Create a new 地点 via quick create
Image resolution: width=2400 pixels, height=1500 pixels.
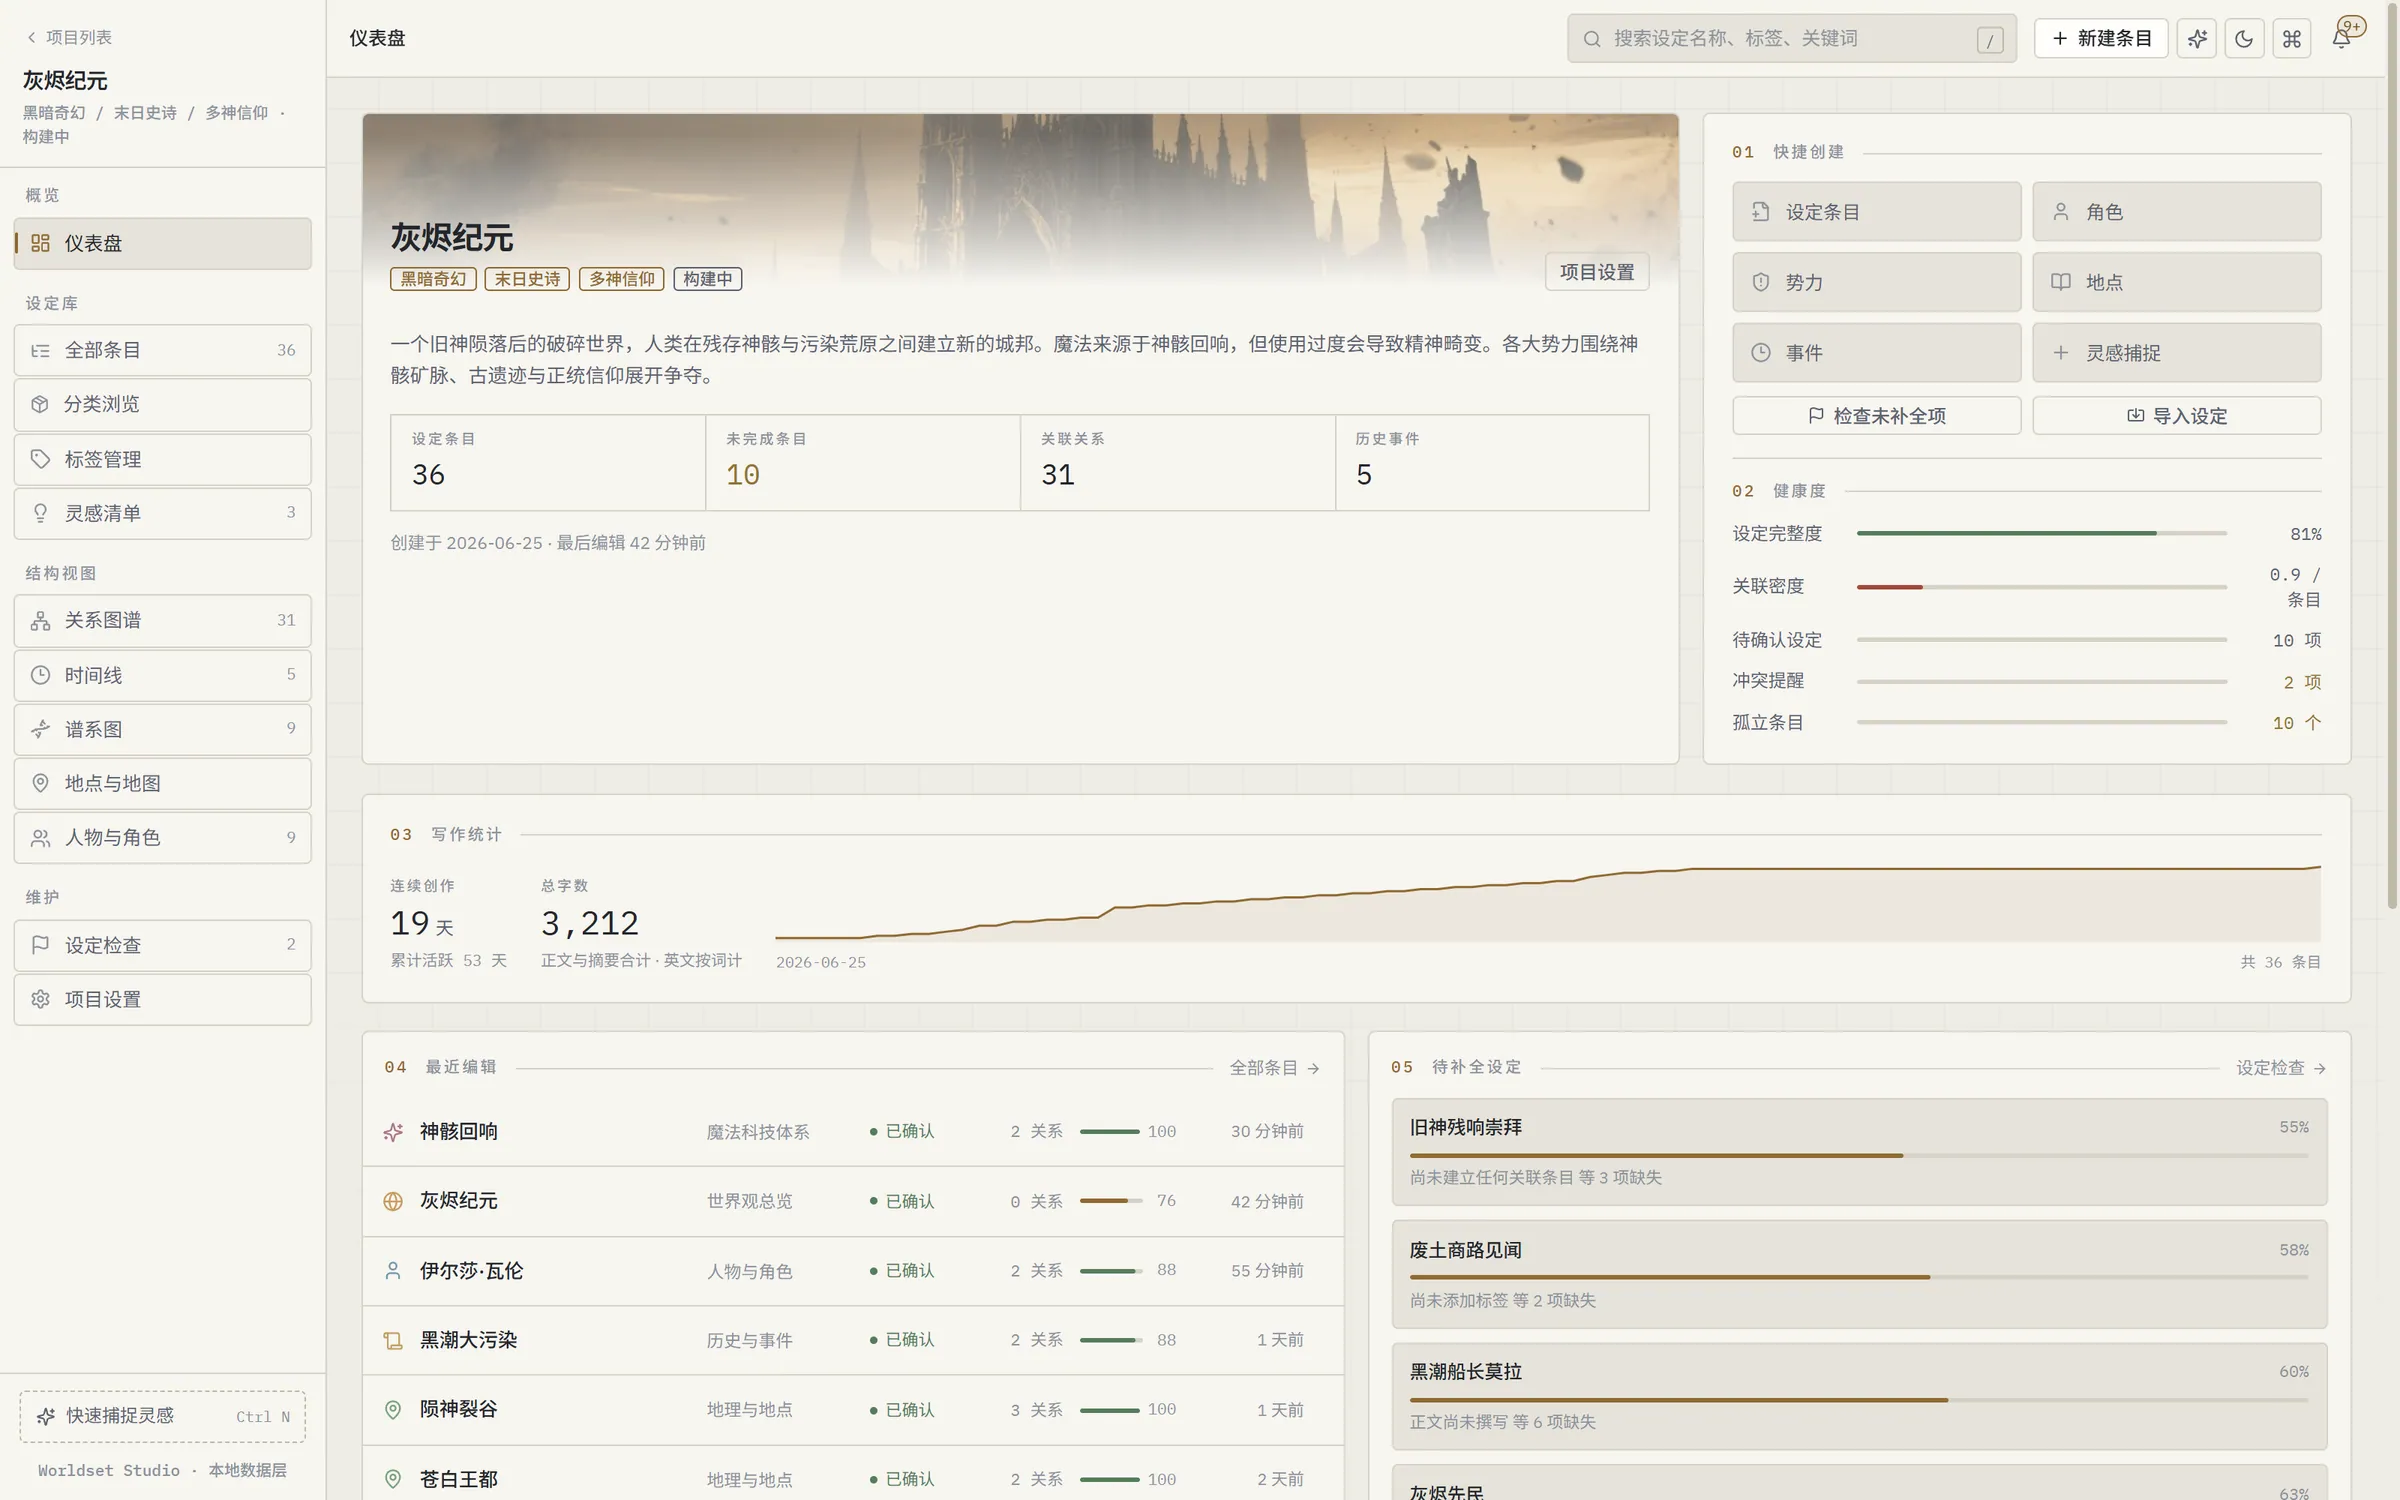click(2176, 282)
